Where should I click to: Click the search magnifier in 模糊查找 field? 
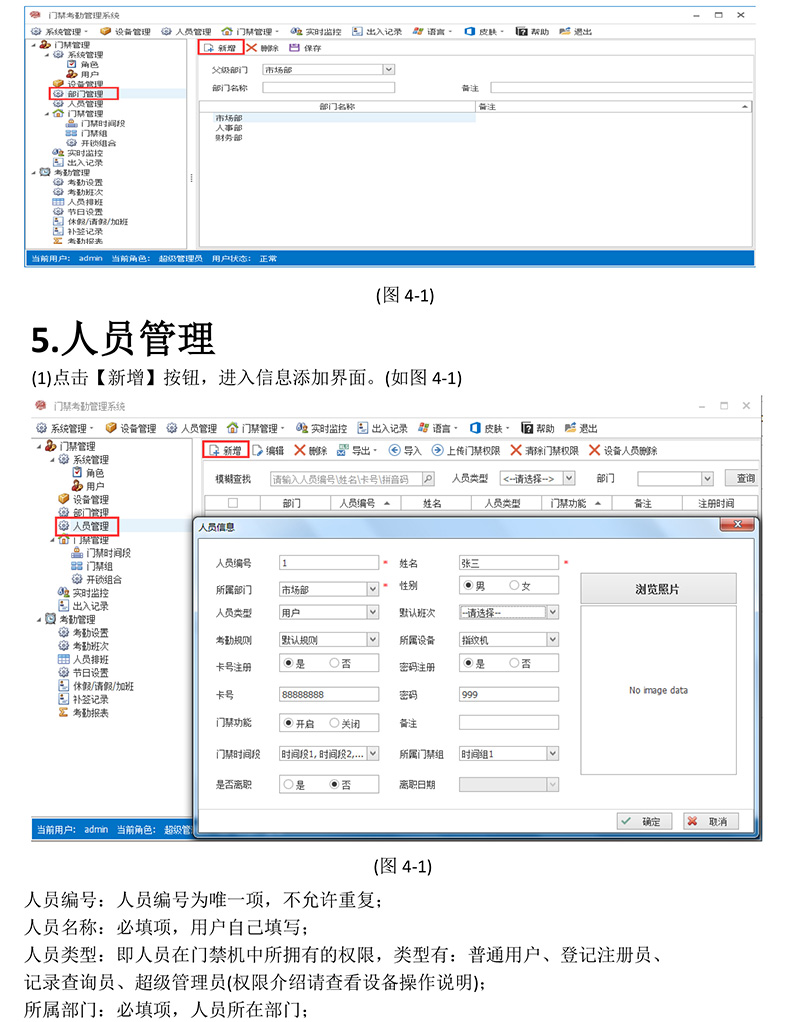[x=427, y=479]
